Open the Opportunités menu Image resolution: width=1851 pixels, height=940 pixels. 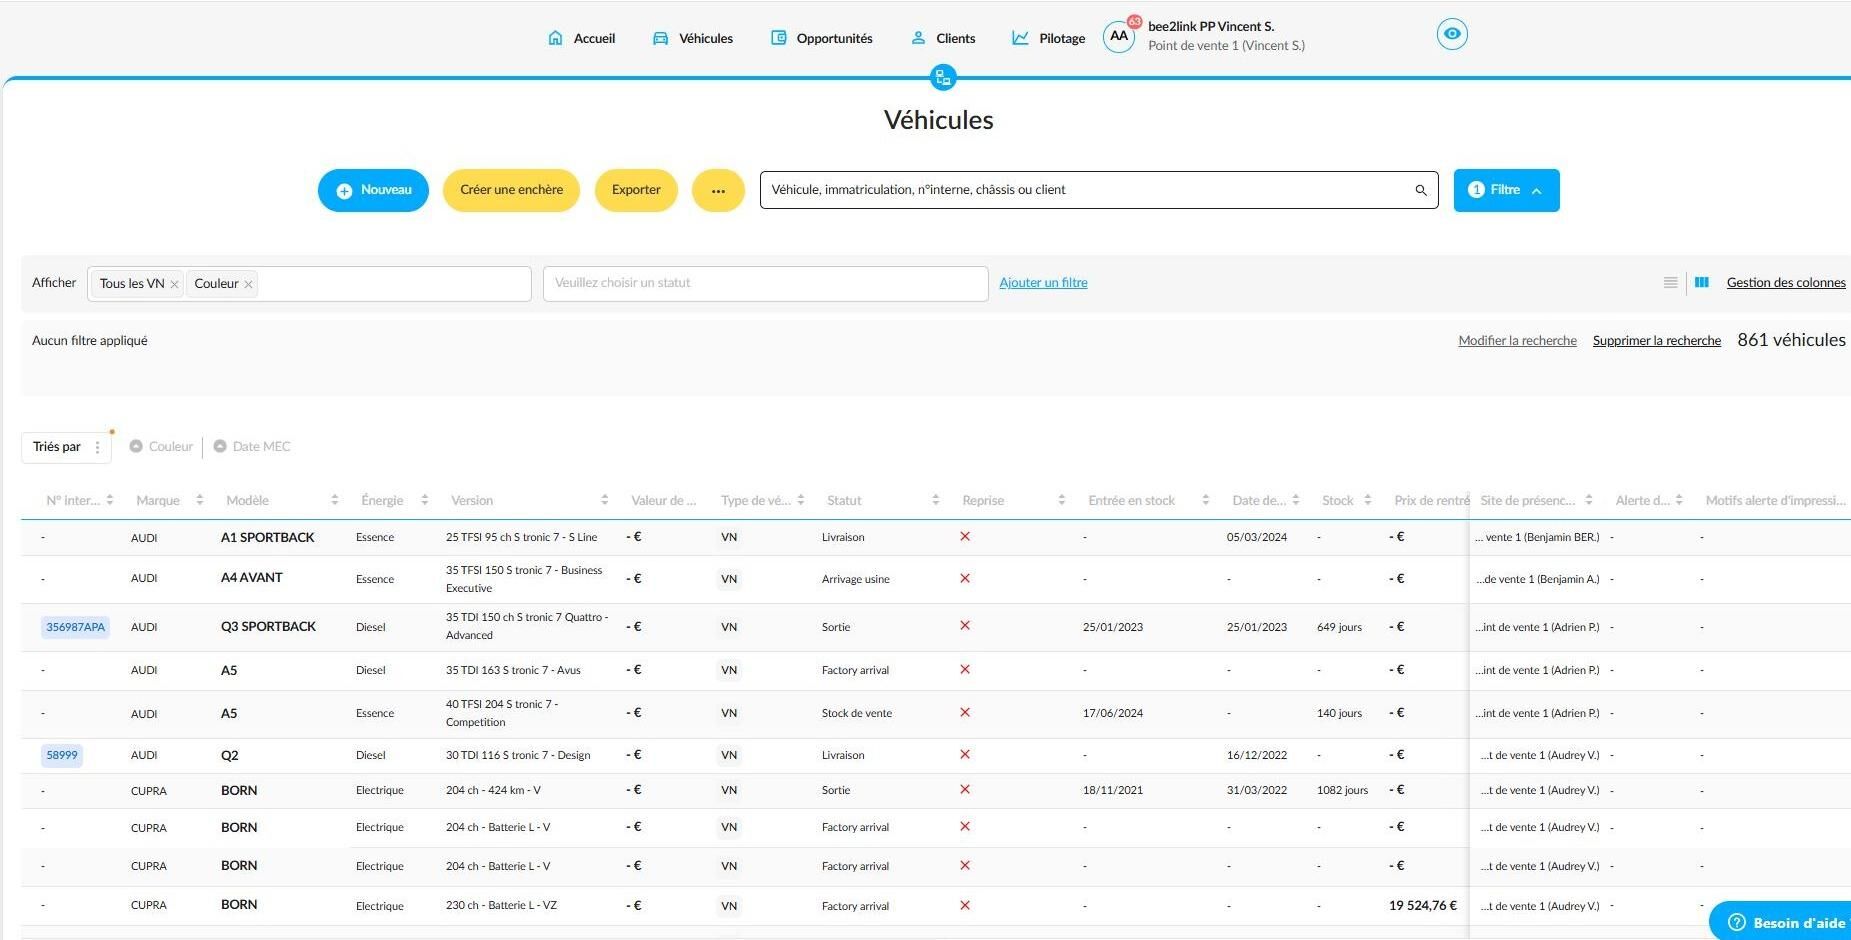(x=822, y=38)
